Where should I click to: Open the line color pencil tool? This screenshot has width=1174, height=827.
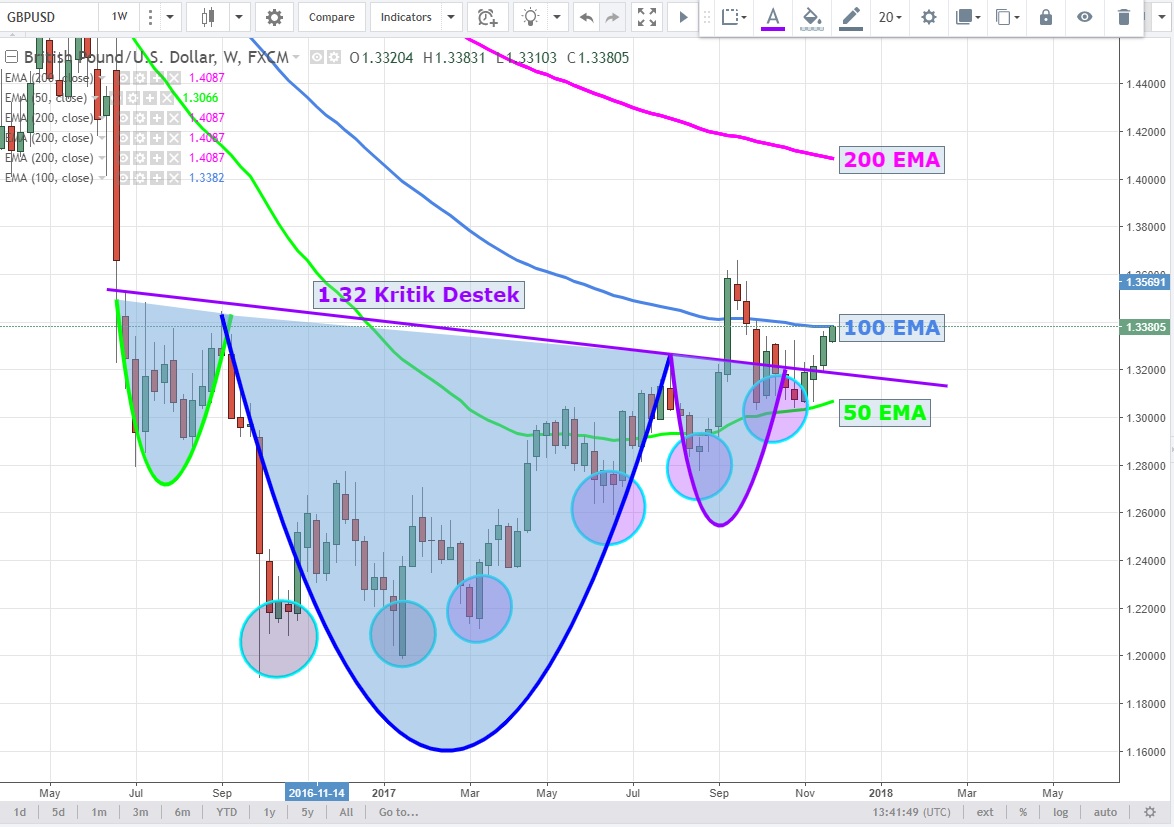pos(851,17)
